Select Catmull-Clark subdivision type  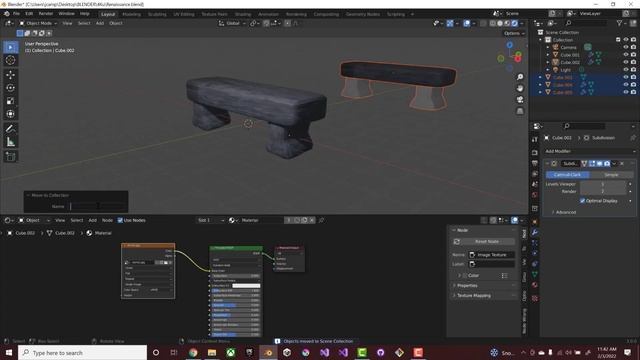pyautogui.click(x=567, y=175)
